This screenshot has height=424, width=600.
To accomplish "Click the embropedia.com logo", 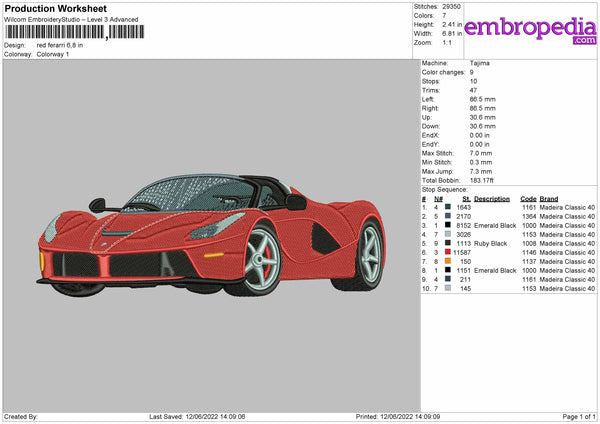I will [530, 30].
